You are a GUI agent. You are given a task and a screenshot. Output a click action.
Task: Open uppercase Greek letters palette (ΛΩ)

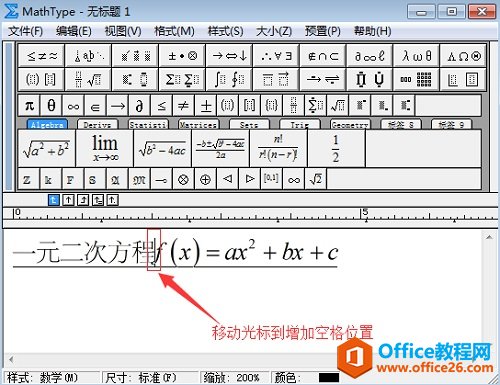[463, 56]
